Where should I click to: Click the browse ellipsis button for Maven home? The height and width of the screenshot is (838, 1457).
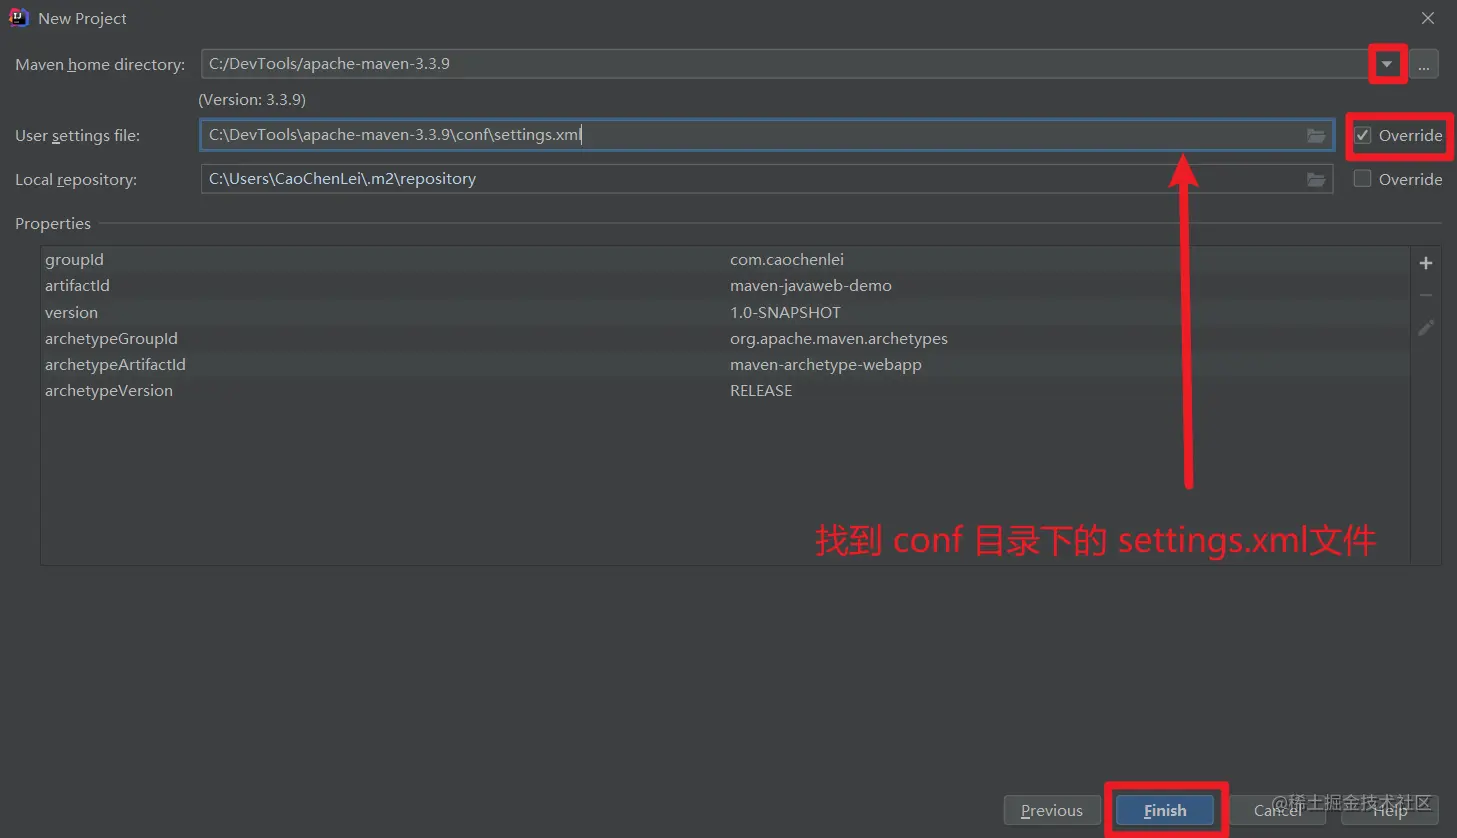click(x=1424, y=64)
